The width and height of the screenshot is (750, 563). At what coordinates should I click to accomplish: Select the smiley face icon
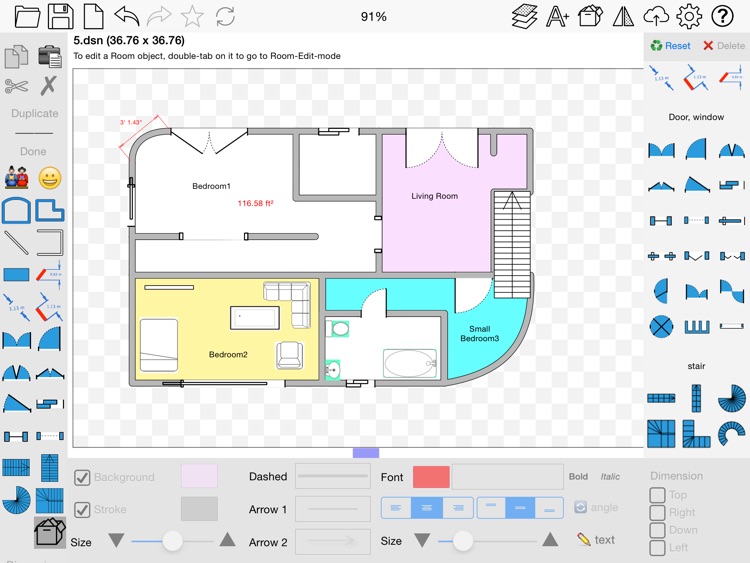tap(50, 179)
